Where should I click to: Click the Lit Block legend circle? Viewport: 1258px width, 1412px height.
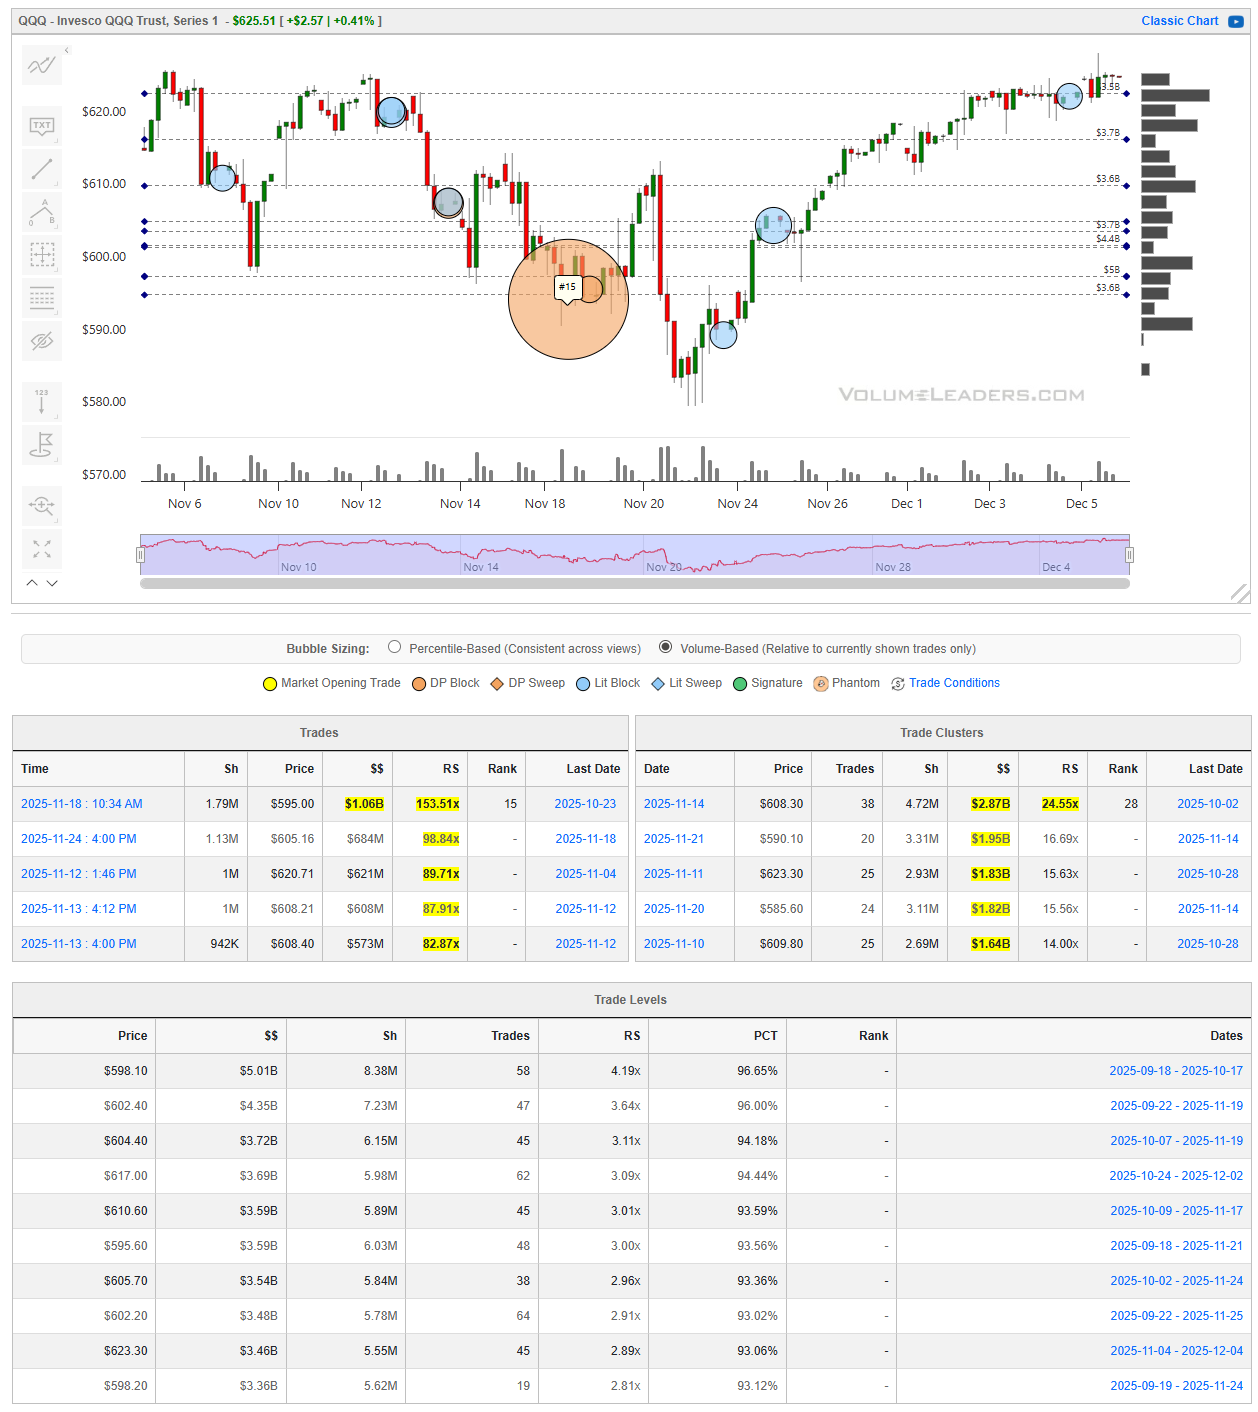pyautogui.click(x=583, y=684)
